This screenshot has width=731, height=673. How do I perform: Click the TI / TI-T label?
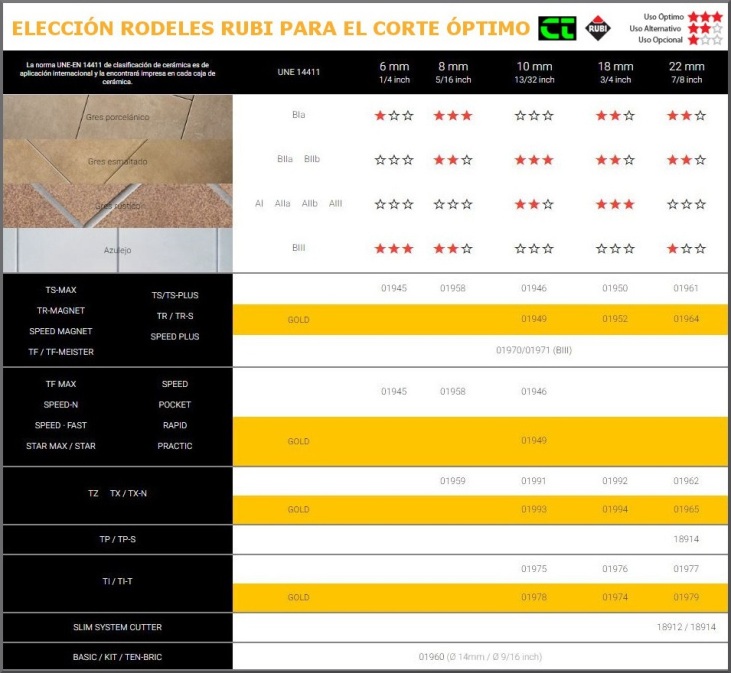point(117,581)
